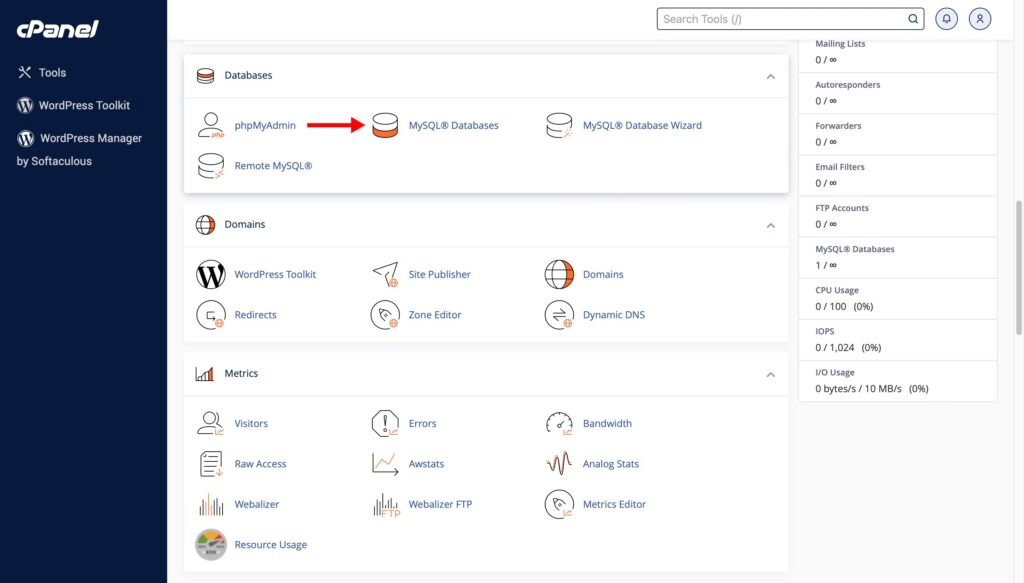Image resolution: width=1024 pixels, height=583 pixels.
Task: Click the Mailing Lists statistic label
Action: [840, 43]
